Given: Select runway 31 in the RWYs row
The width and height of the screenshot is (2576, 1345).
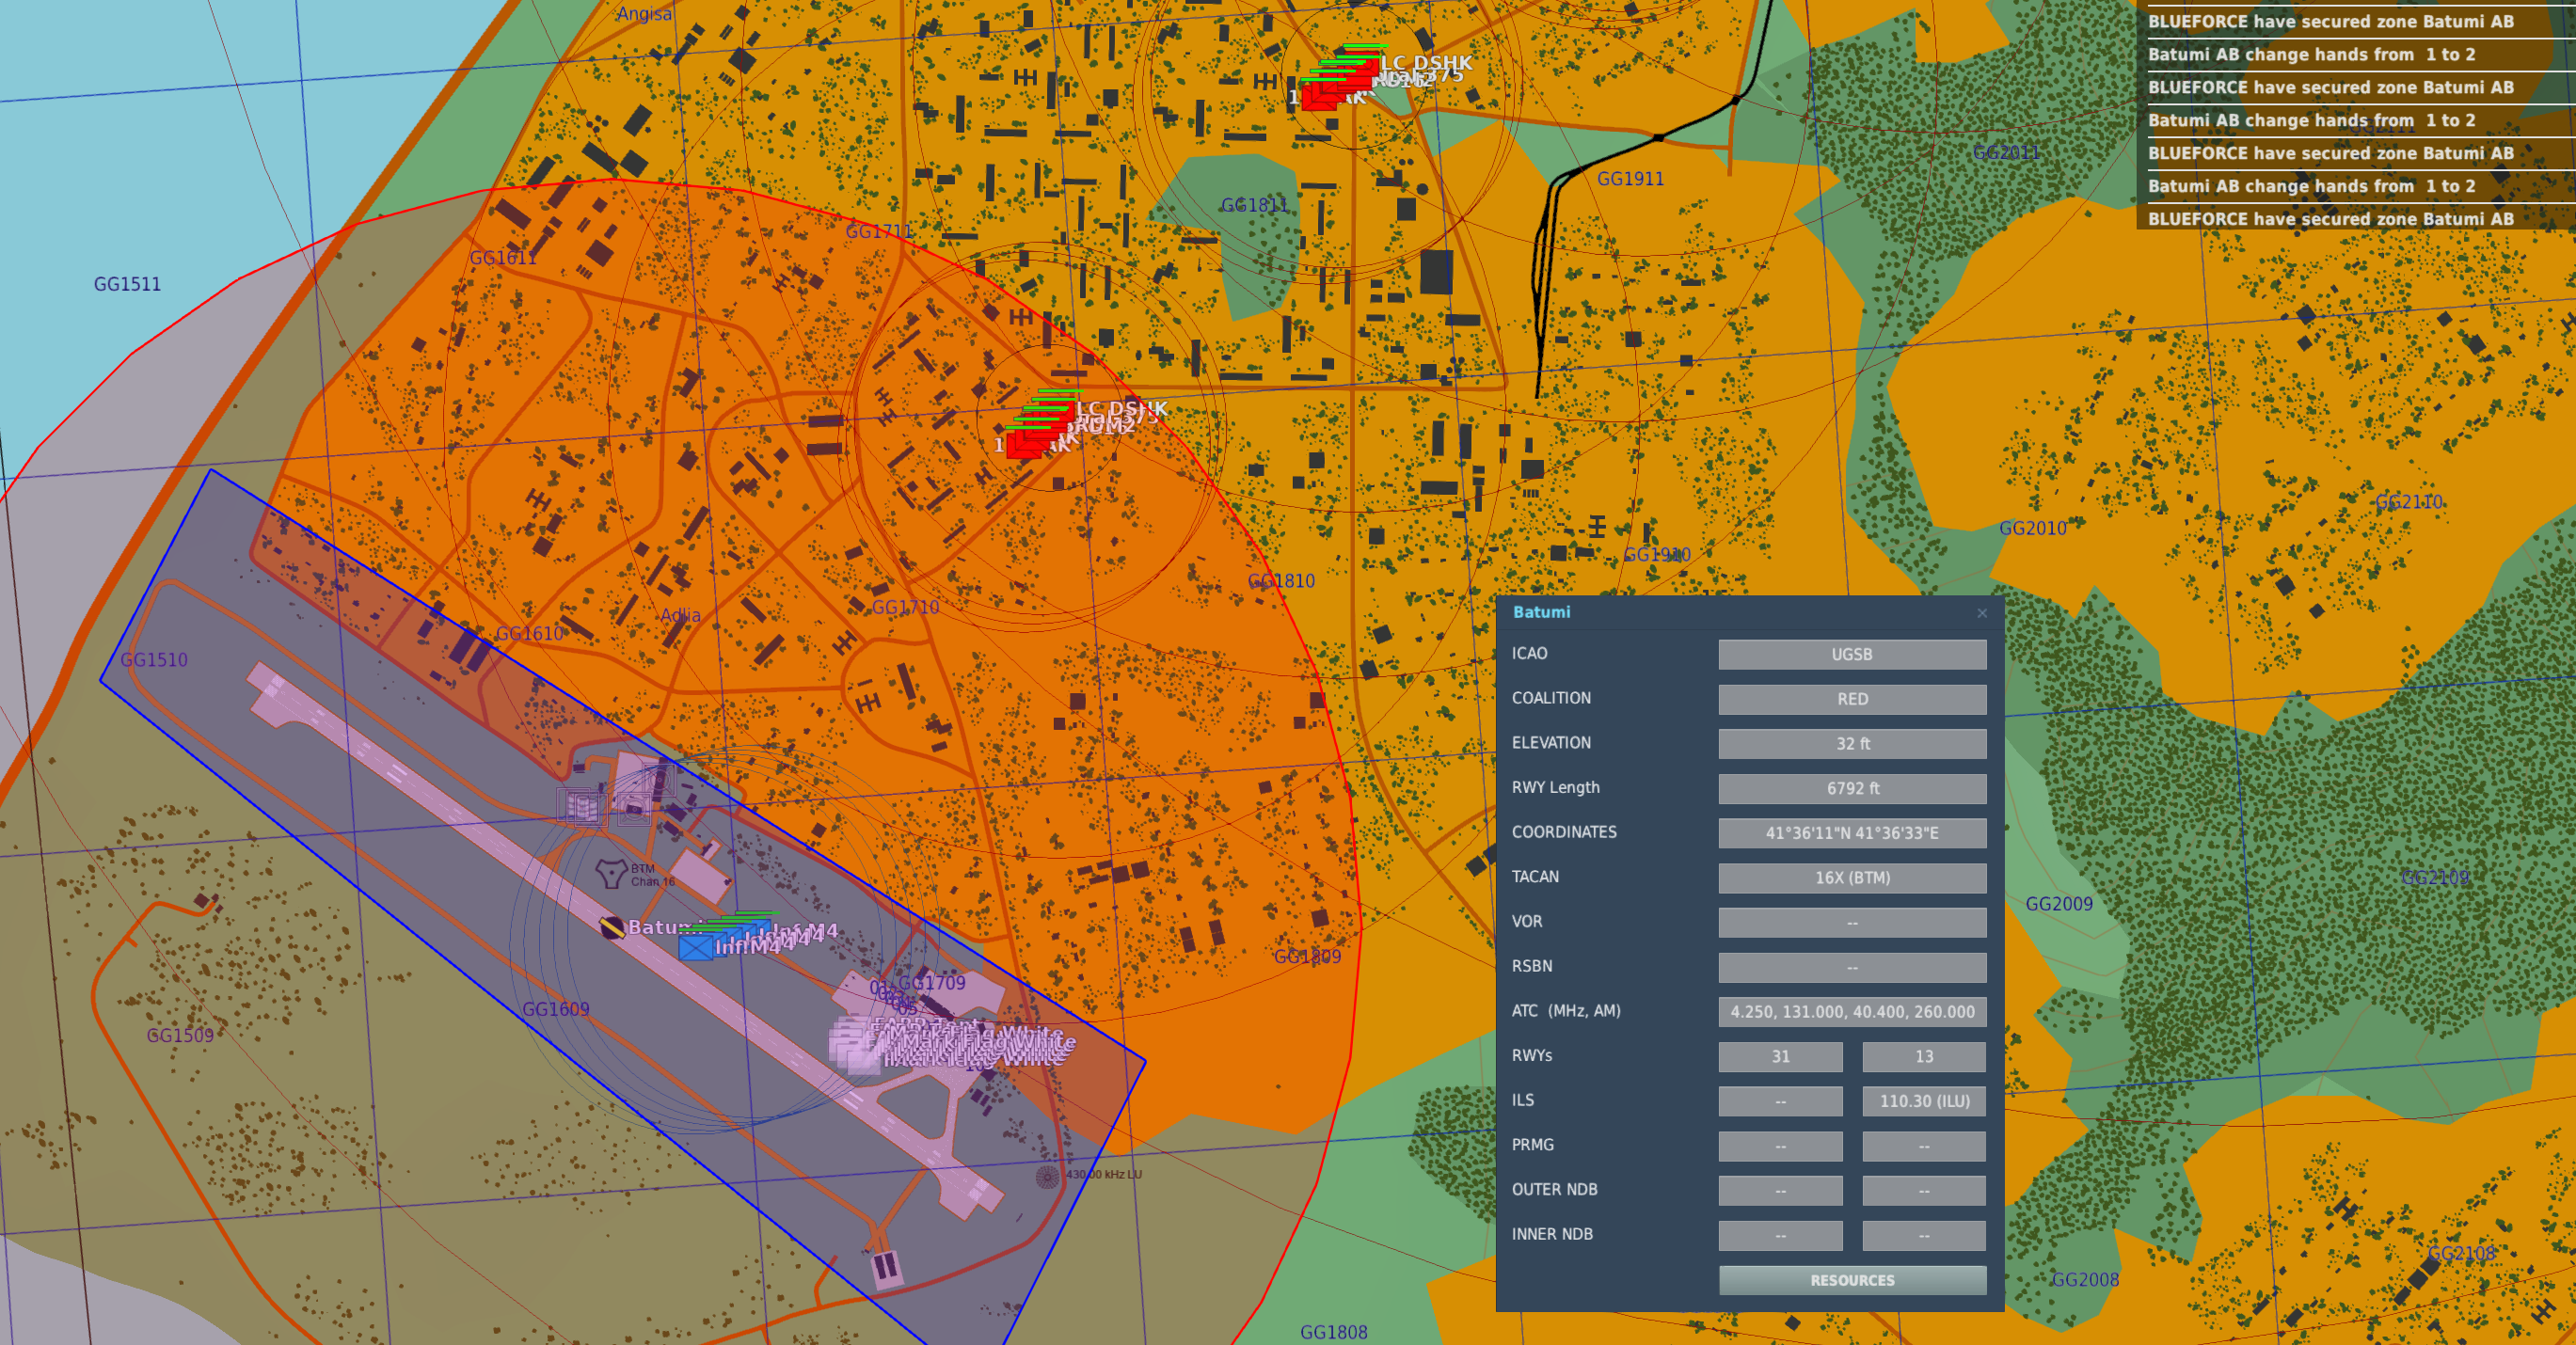Looking at the screenshot, I should click(x=1780, y=1056).
